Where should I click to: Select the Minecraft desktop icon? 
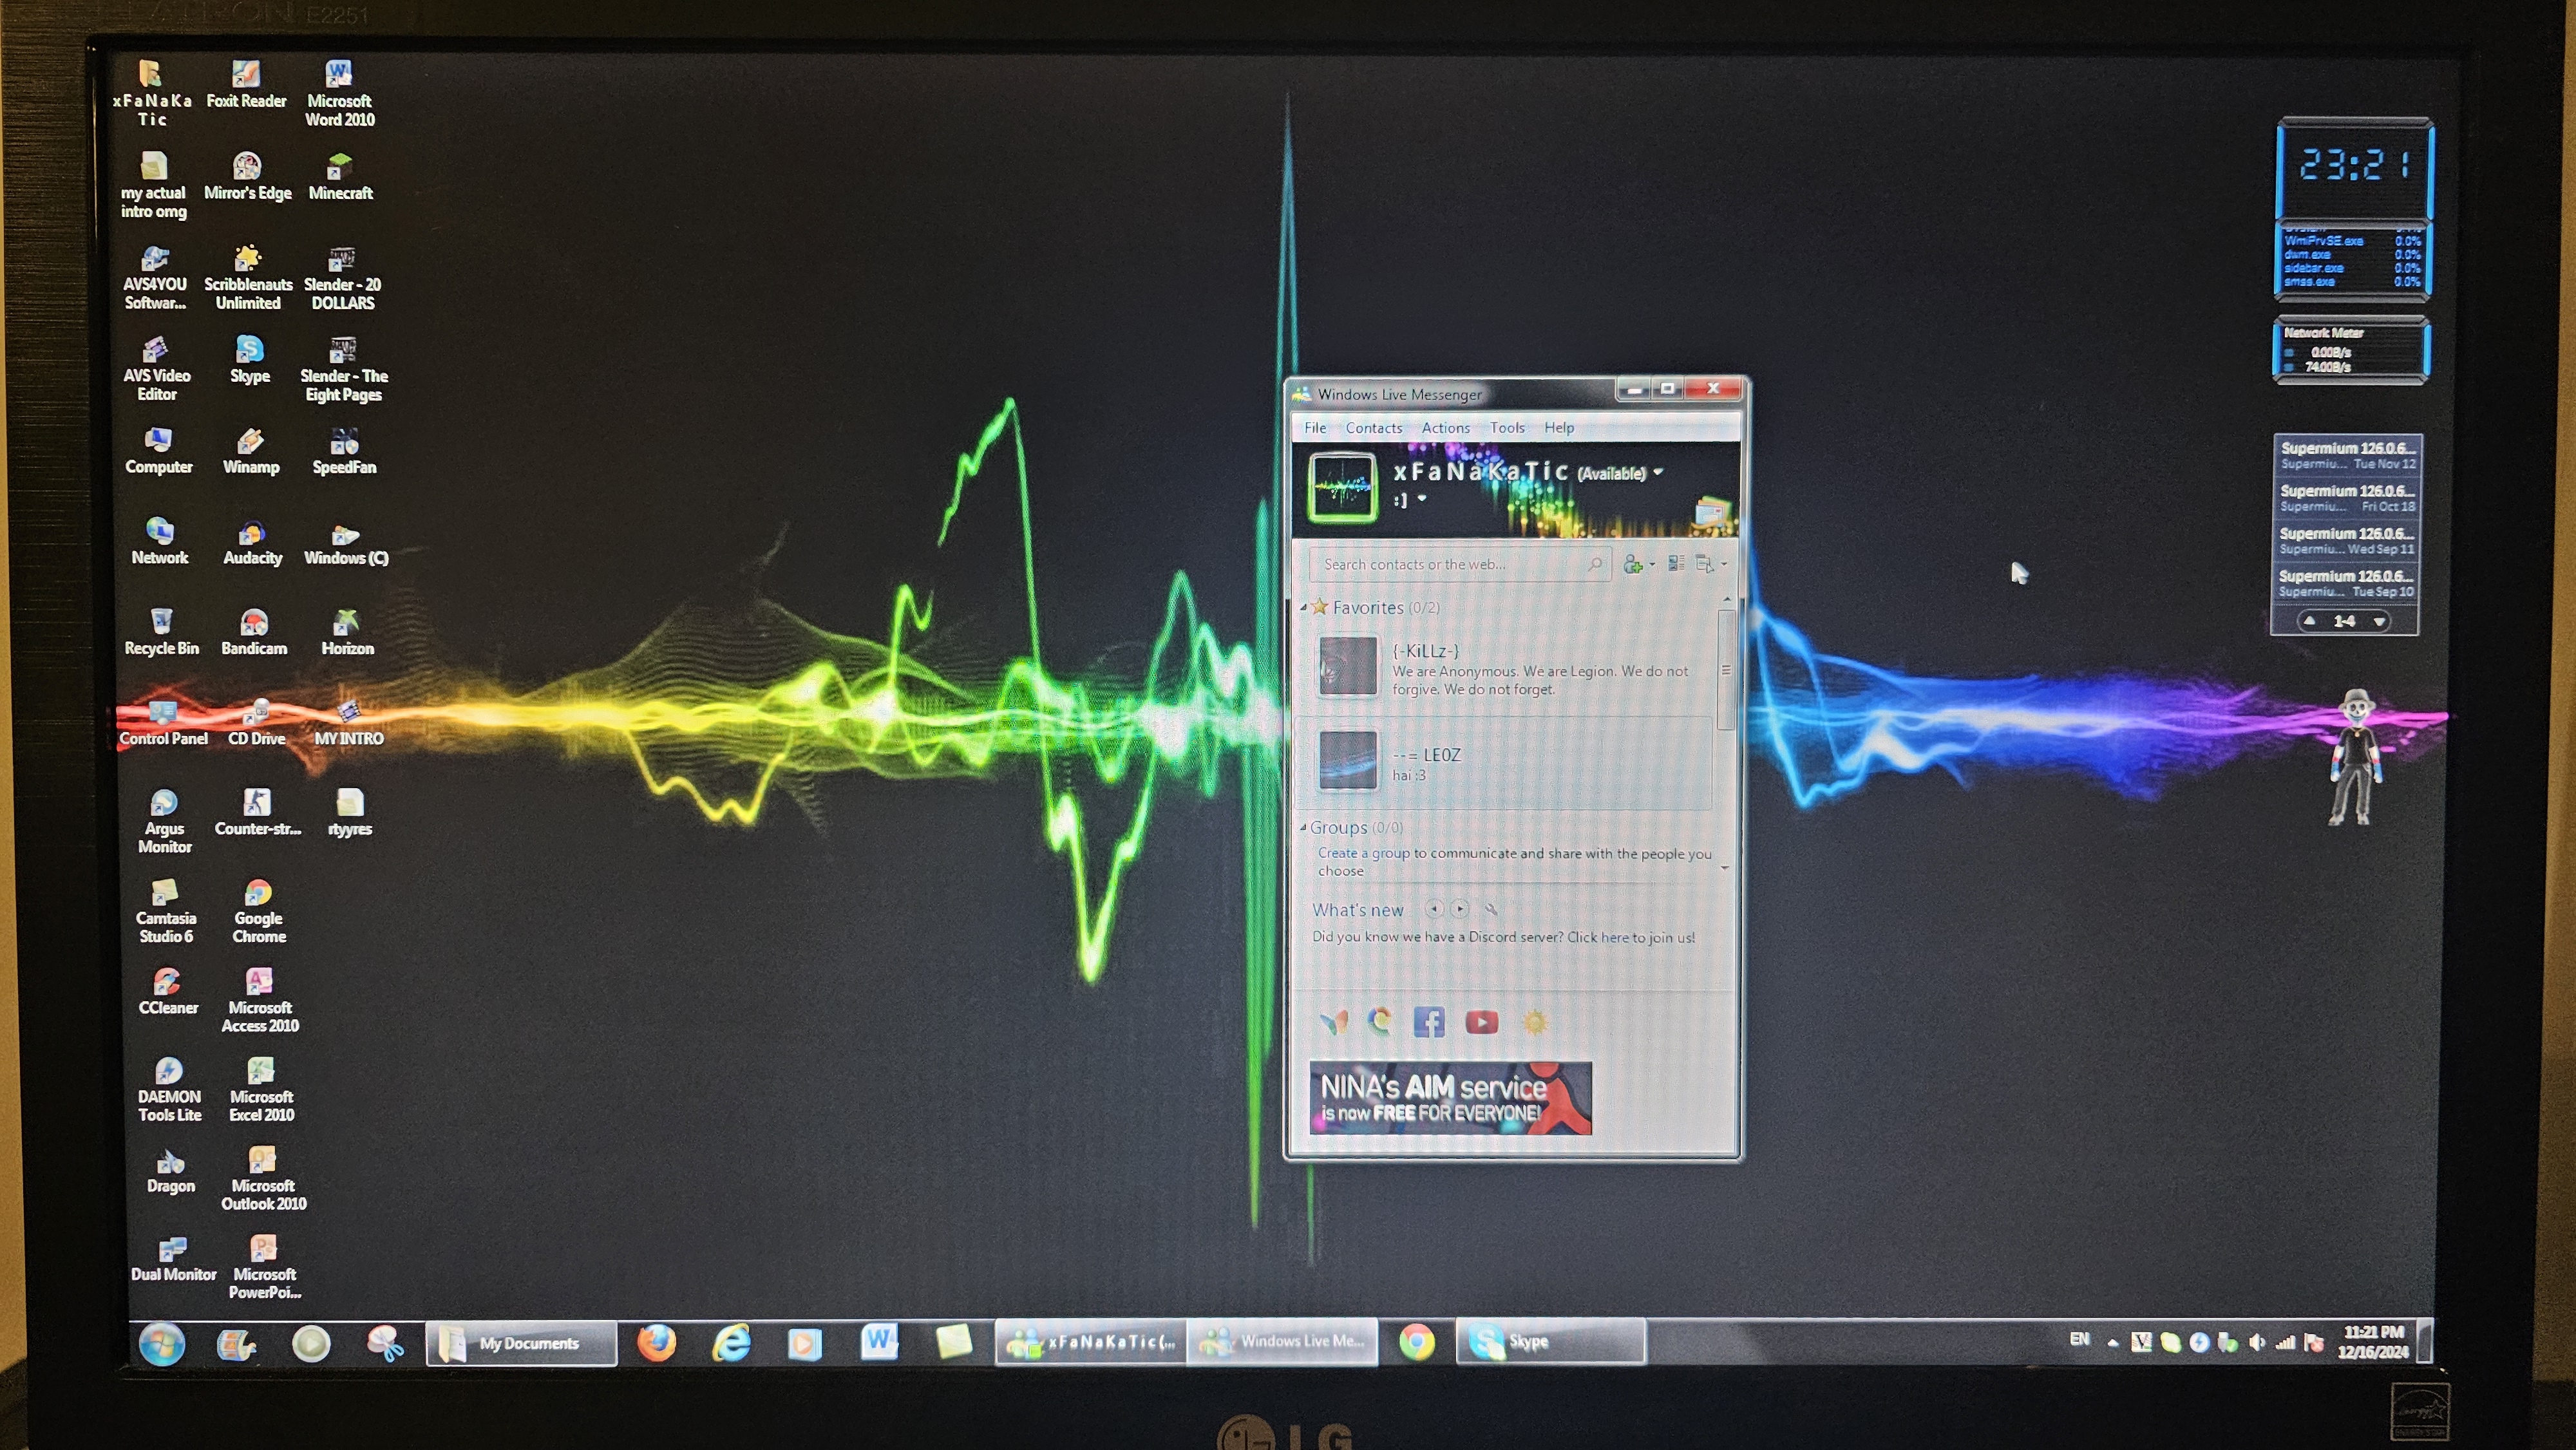[x=340, y=177]
